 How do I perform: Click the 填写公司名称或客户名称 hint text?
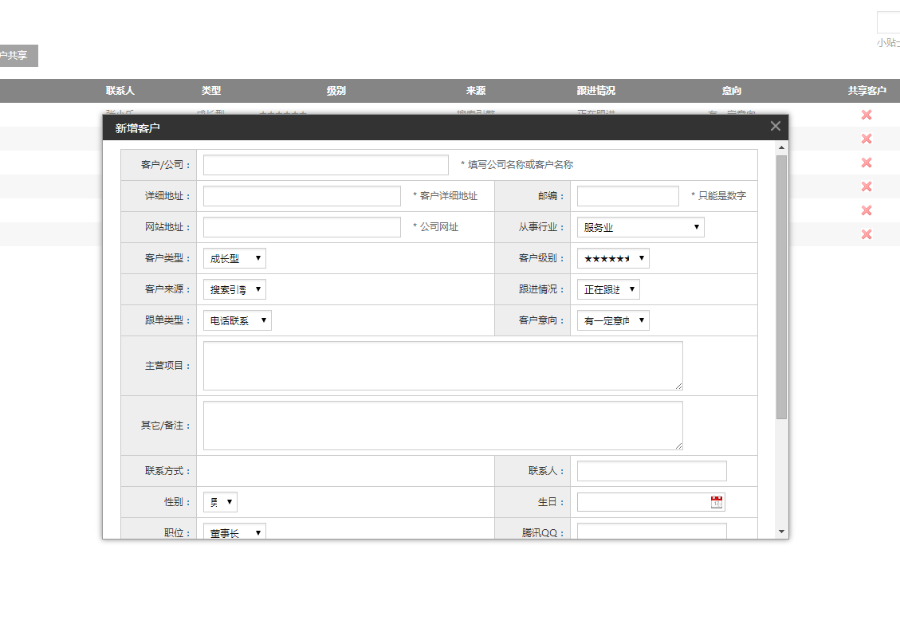(517, 165)
